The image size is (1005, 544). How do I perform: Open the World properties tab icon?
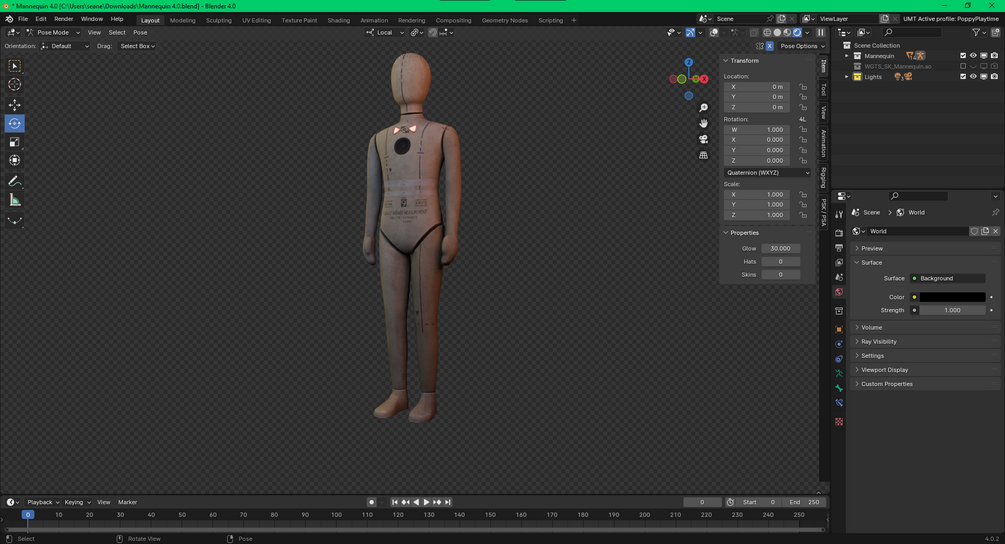click(x=839, y=292)
